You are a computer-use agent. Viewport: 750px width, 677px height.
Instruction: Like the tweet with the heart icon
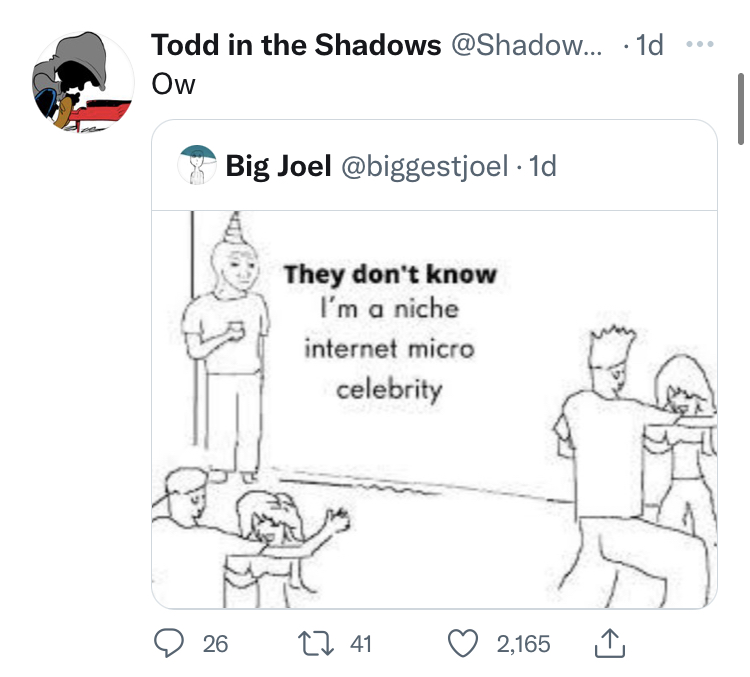[463, 643]
